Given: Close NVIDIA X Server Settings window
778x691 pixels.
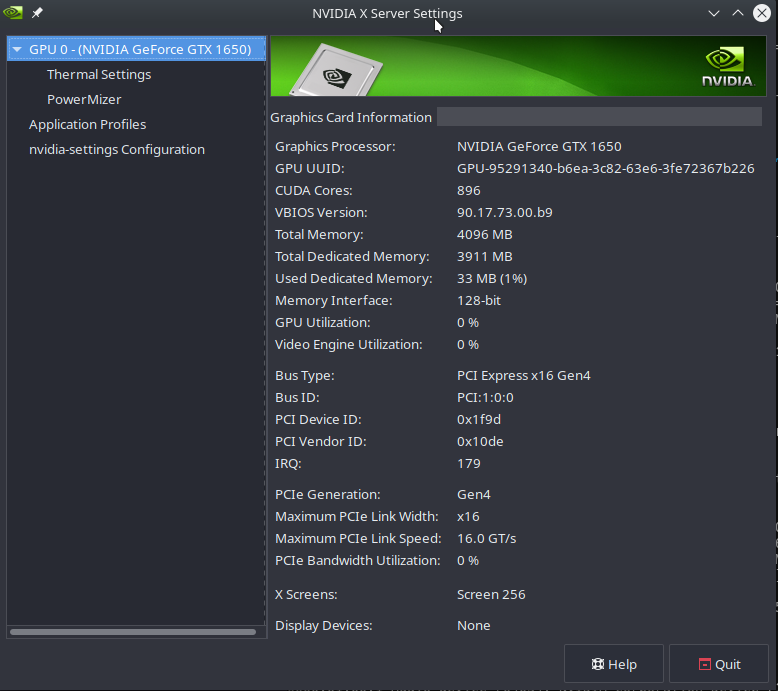Looking at the screenshot, I should point(762,13).
